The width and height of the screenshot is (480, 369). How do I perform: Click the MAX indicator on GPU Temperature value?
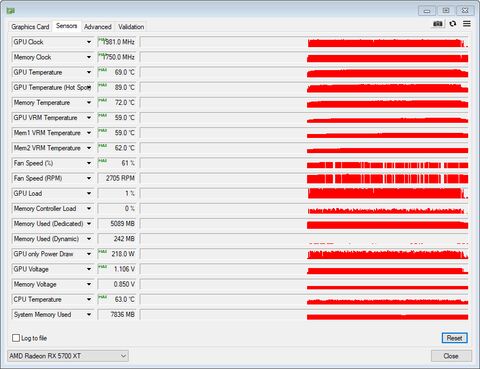coord(102,70)
